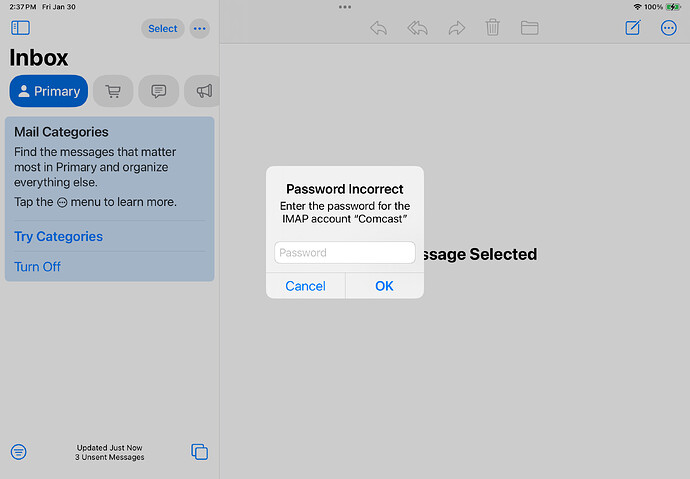
Task: Tap the 2:37 PM clock
Action: (x=23, y=7)
